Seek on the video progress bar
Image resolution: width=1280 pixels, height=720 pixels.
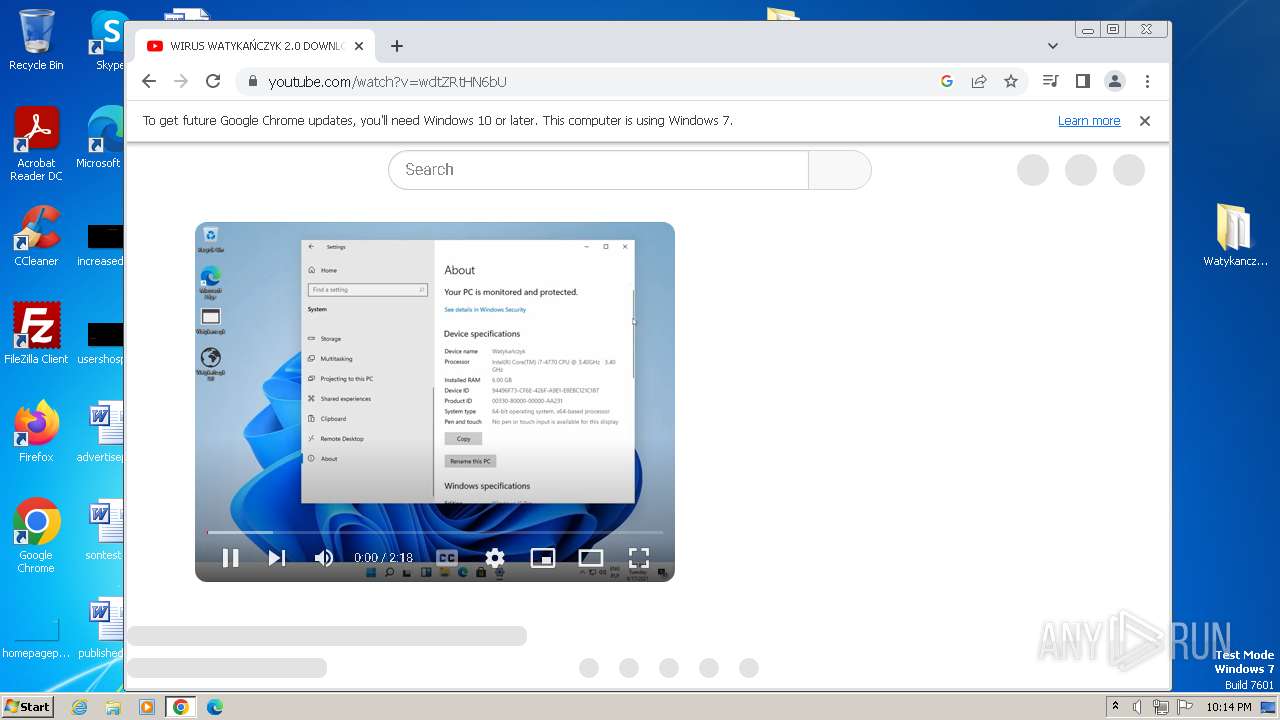tap(435, 532)
